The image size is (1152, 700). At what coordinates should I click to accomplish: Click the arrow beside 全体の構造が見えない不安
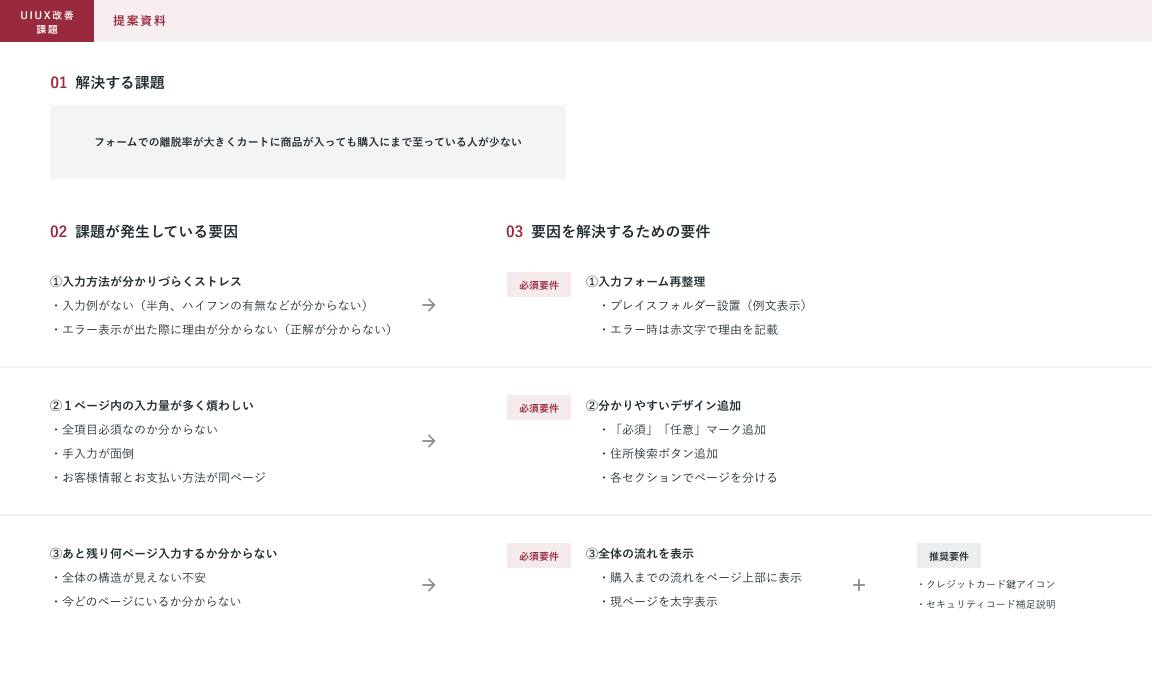428,585
